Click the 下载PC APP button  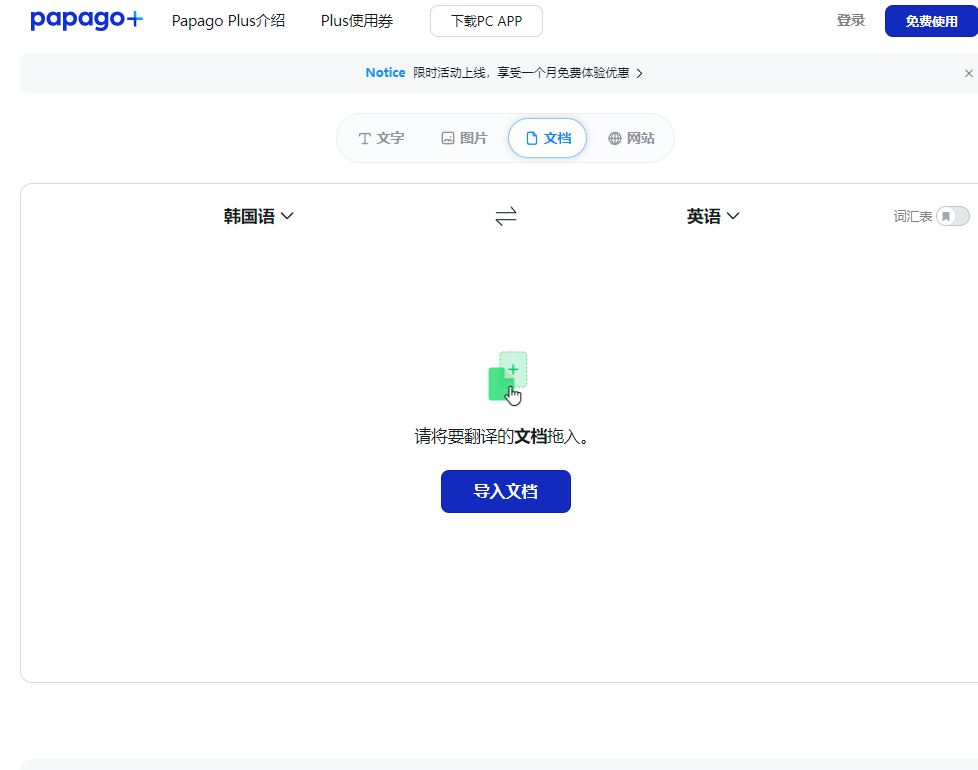[487, 21]
